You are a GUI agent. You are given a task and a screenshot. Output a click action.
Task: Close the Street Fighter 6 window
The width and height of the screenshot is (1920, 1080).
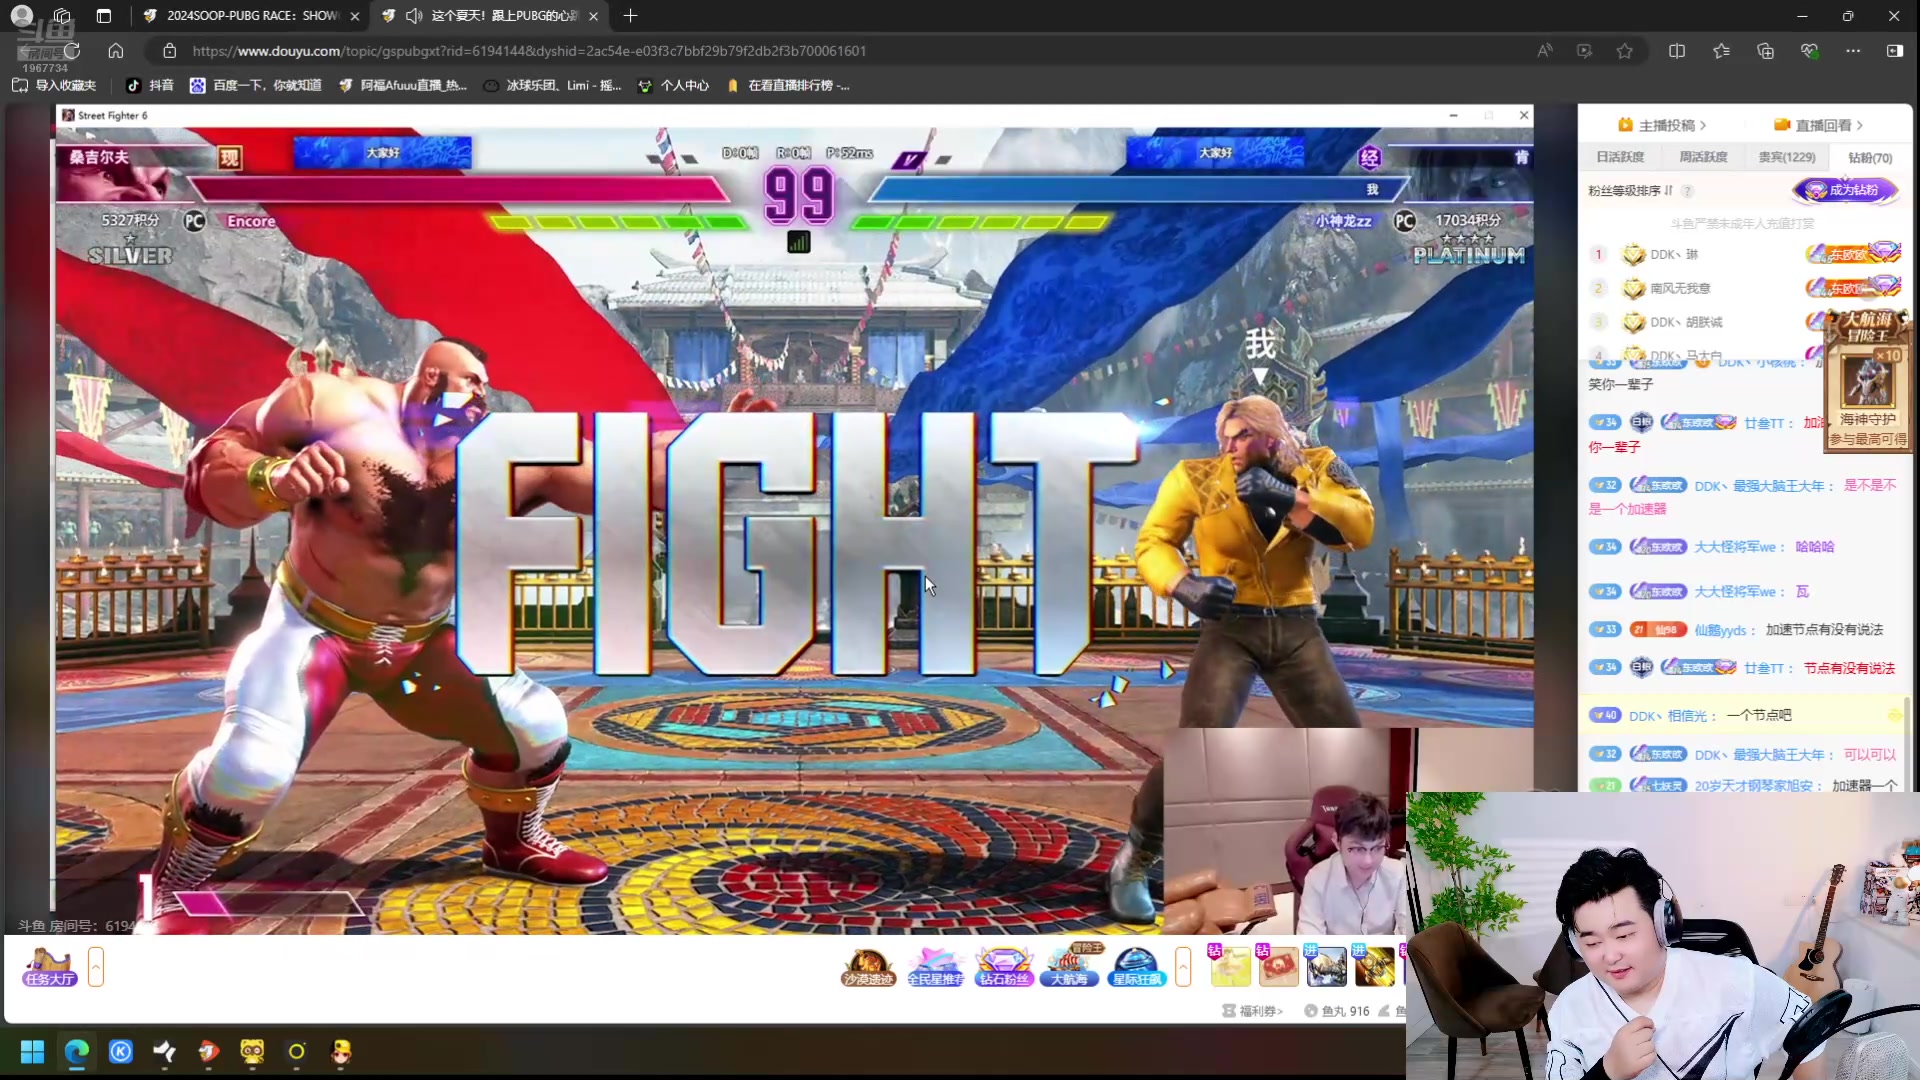pos(1524,116)
